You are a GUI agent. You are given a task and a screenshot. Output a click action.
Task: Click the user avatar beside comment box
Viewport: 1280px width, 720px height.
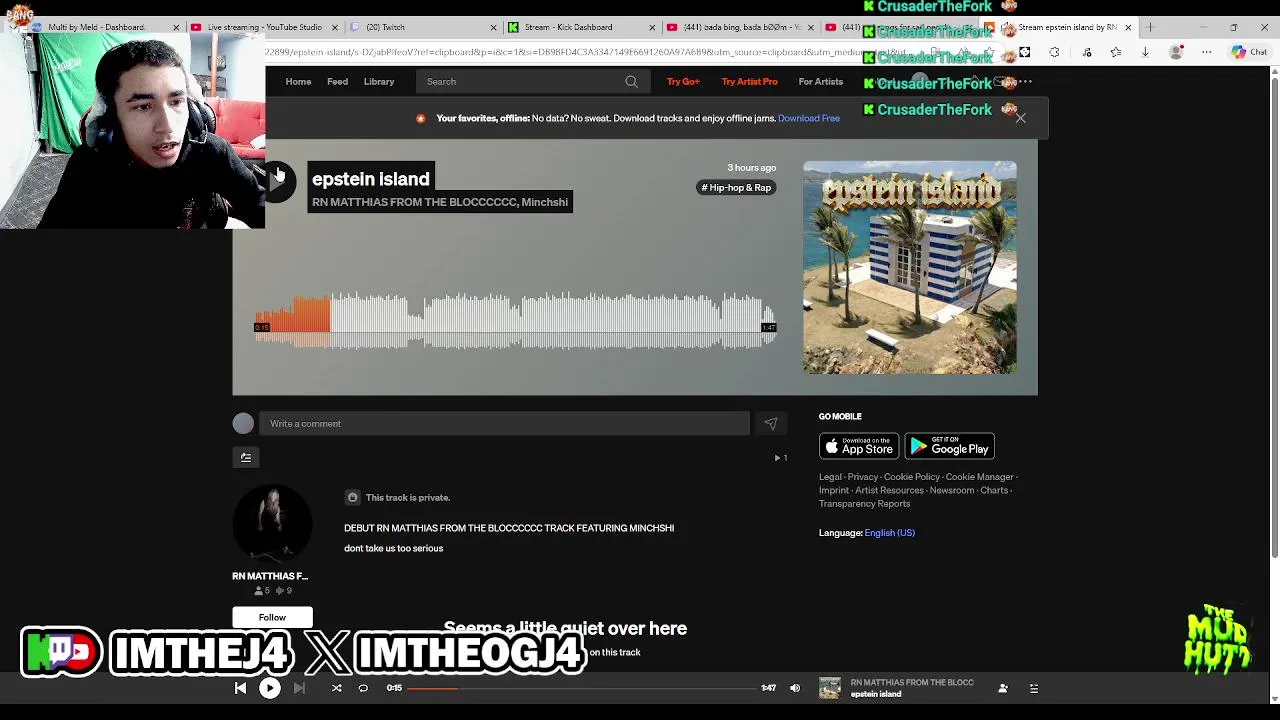(x=243, y=424)
